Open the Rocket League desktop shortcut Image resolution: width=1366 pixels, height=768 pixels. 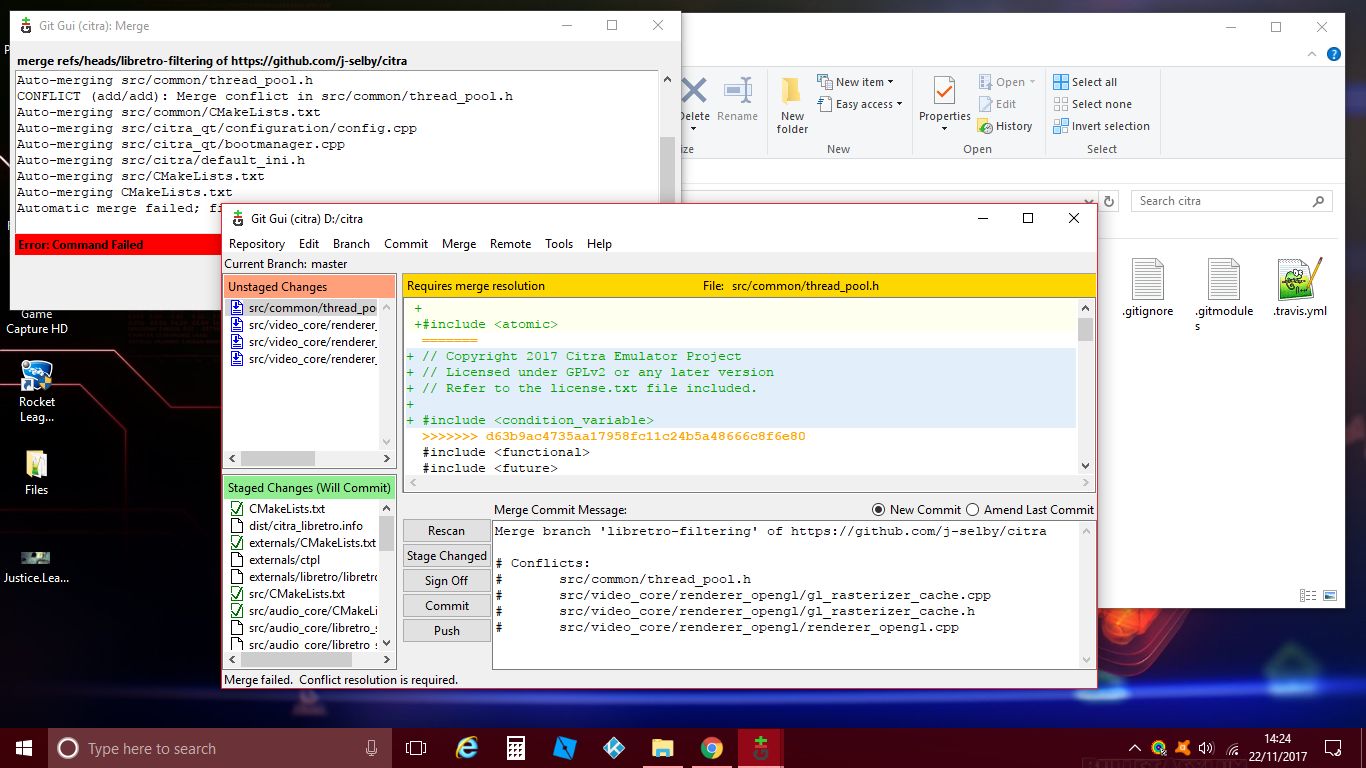(37, 391)
